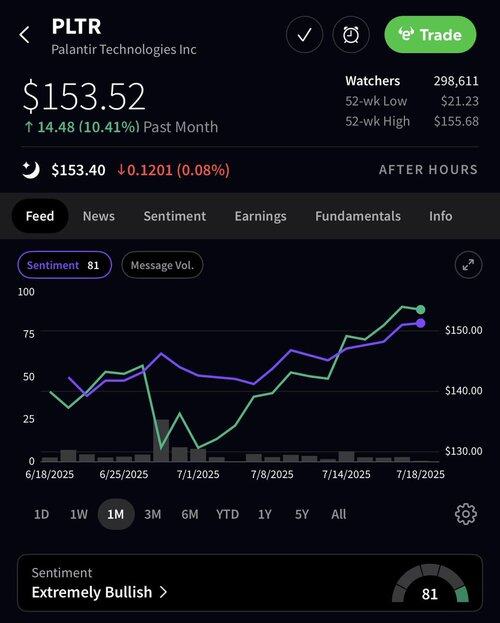Expand the chart to fullscreen
This screenshot has width=500, height=623.
[x=468, y=265]
